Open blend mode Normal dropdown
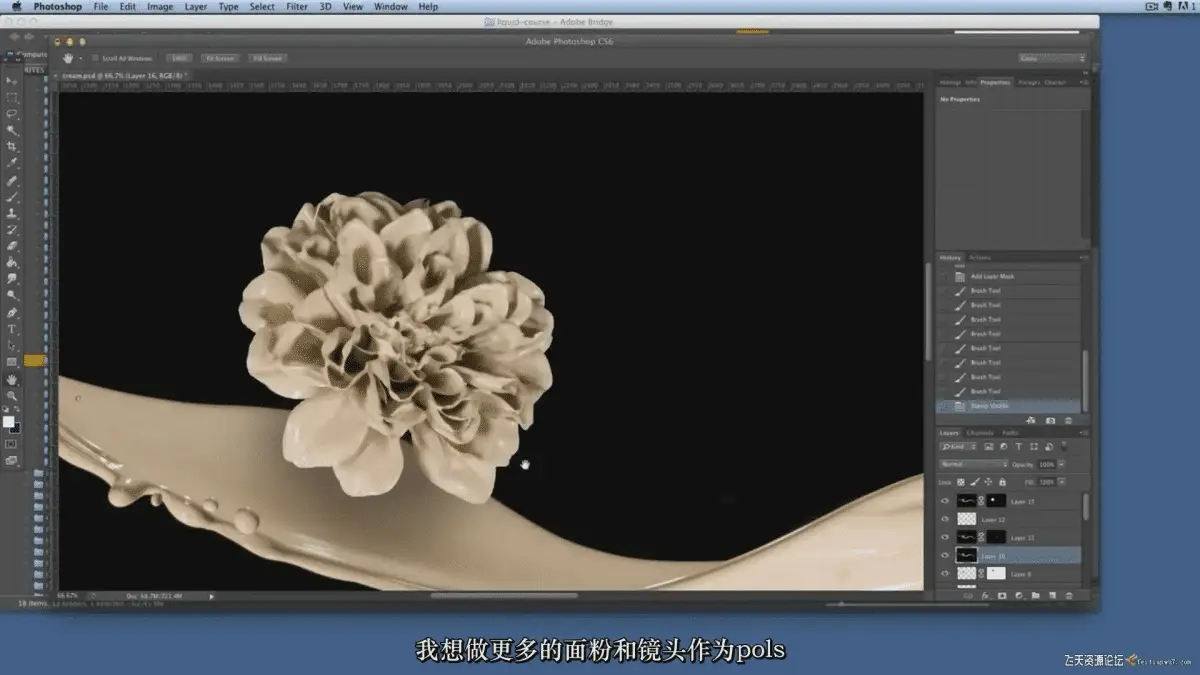The width and height of the screenshot is (1200, 675). pos(975,464)
